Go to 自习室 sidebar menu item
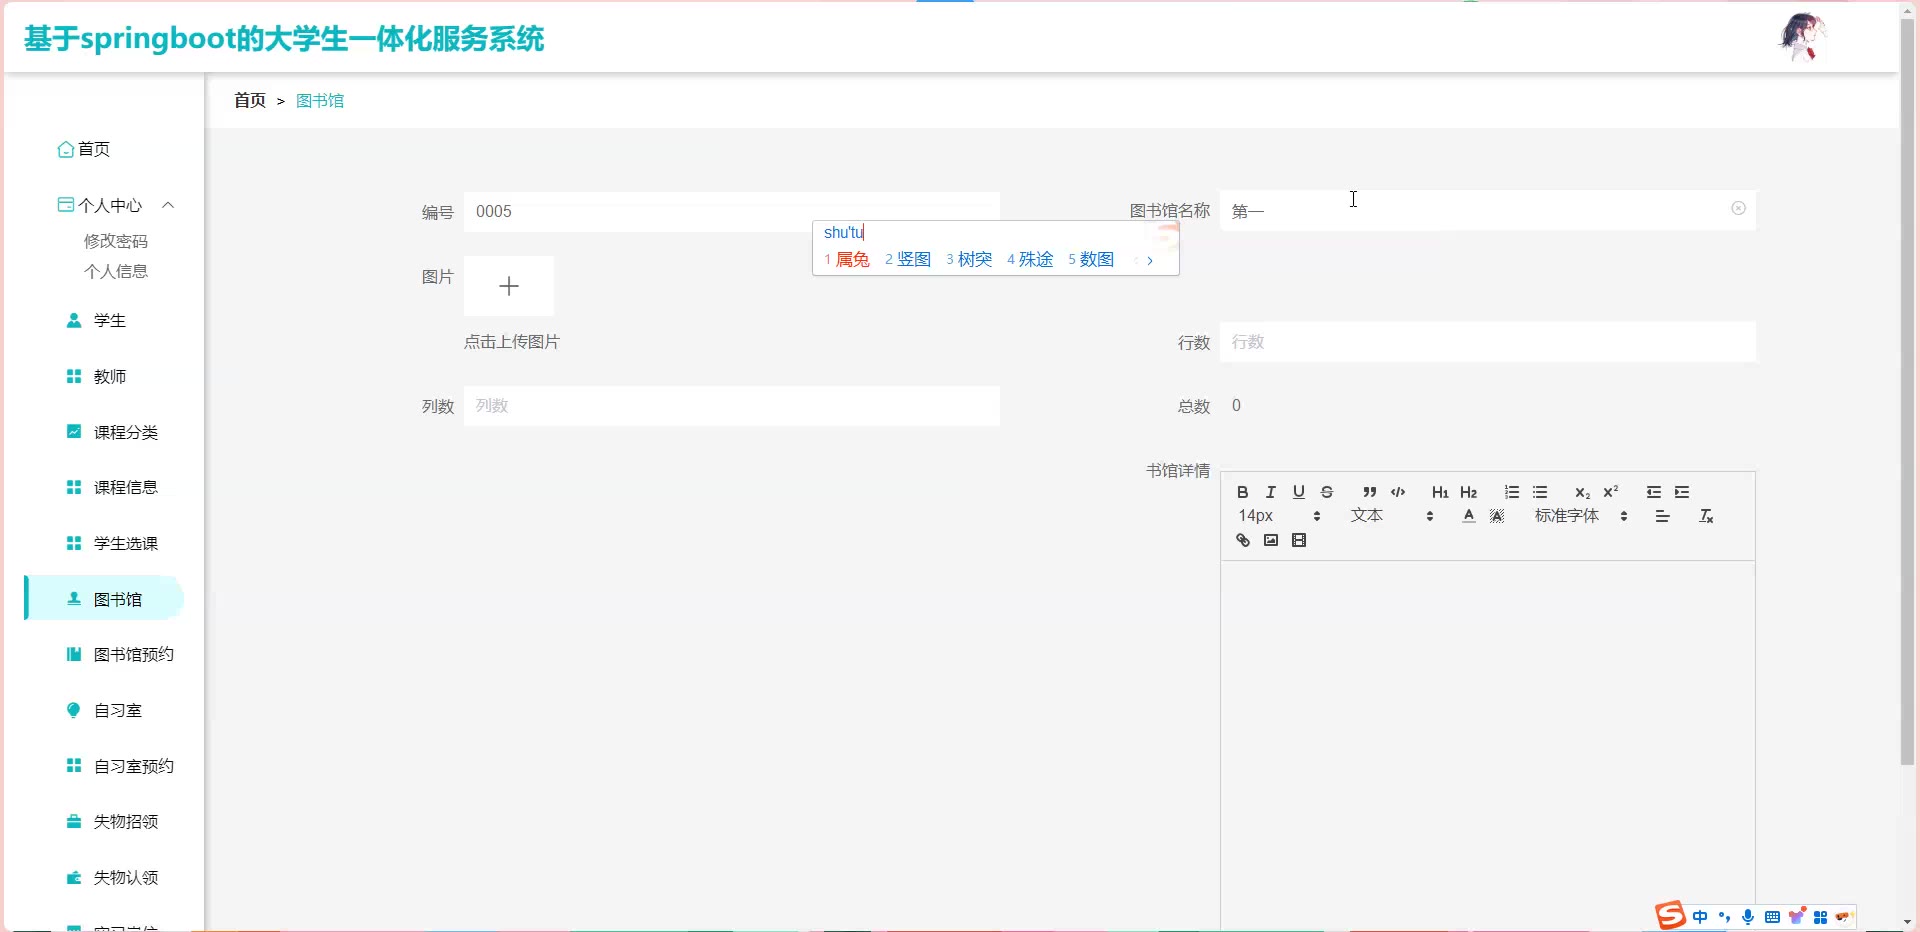The height and width of the screenshot is (932, 1920). pos(117,711)
